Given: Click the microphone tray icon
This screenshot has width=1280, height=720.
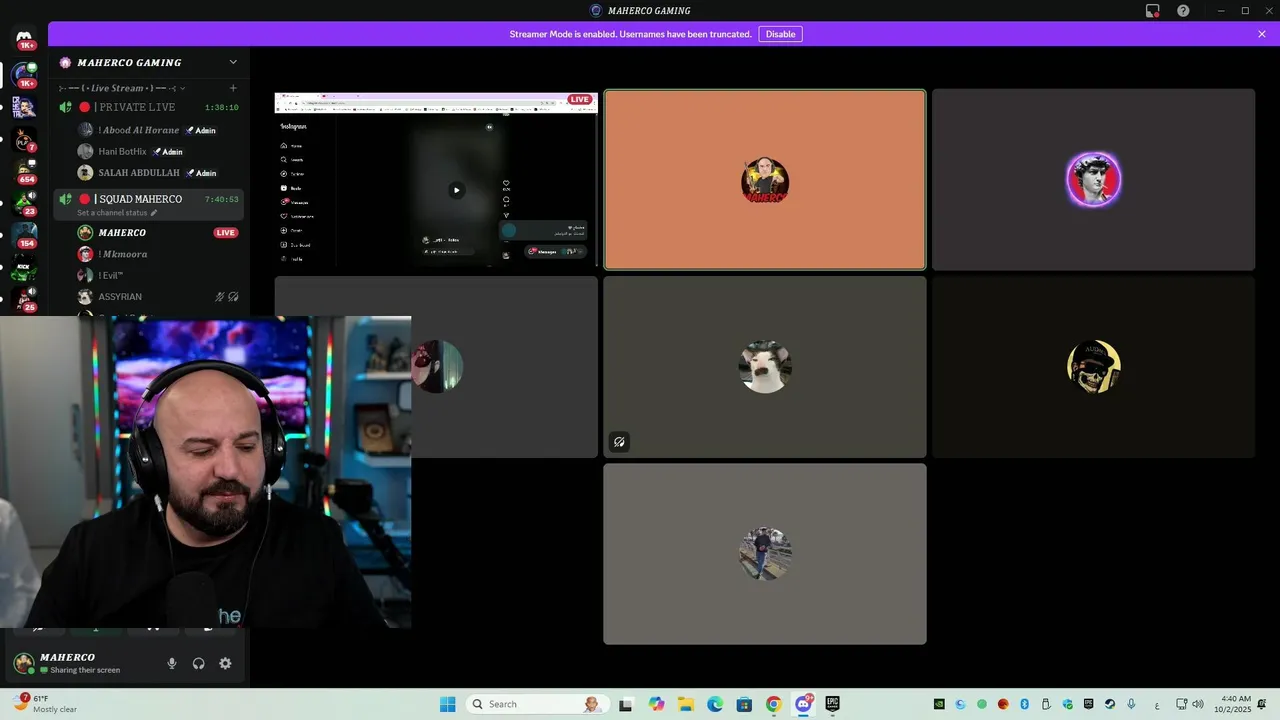Looking at the screenshot, I should click(1131, 704).
